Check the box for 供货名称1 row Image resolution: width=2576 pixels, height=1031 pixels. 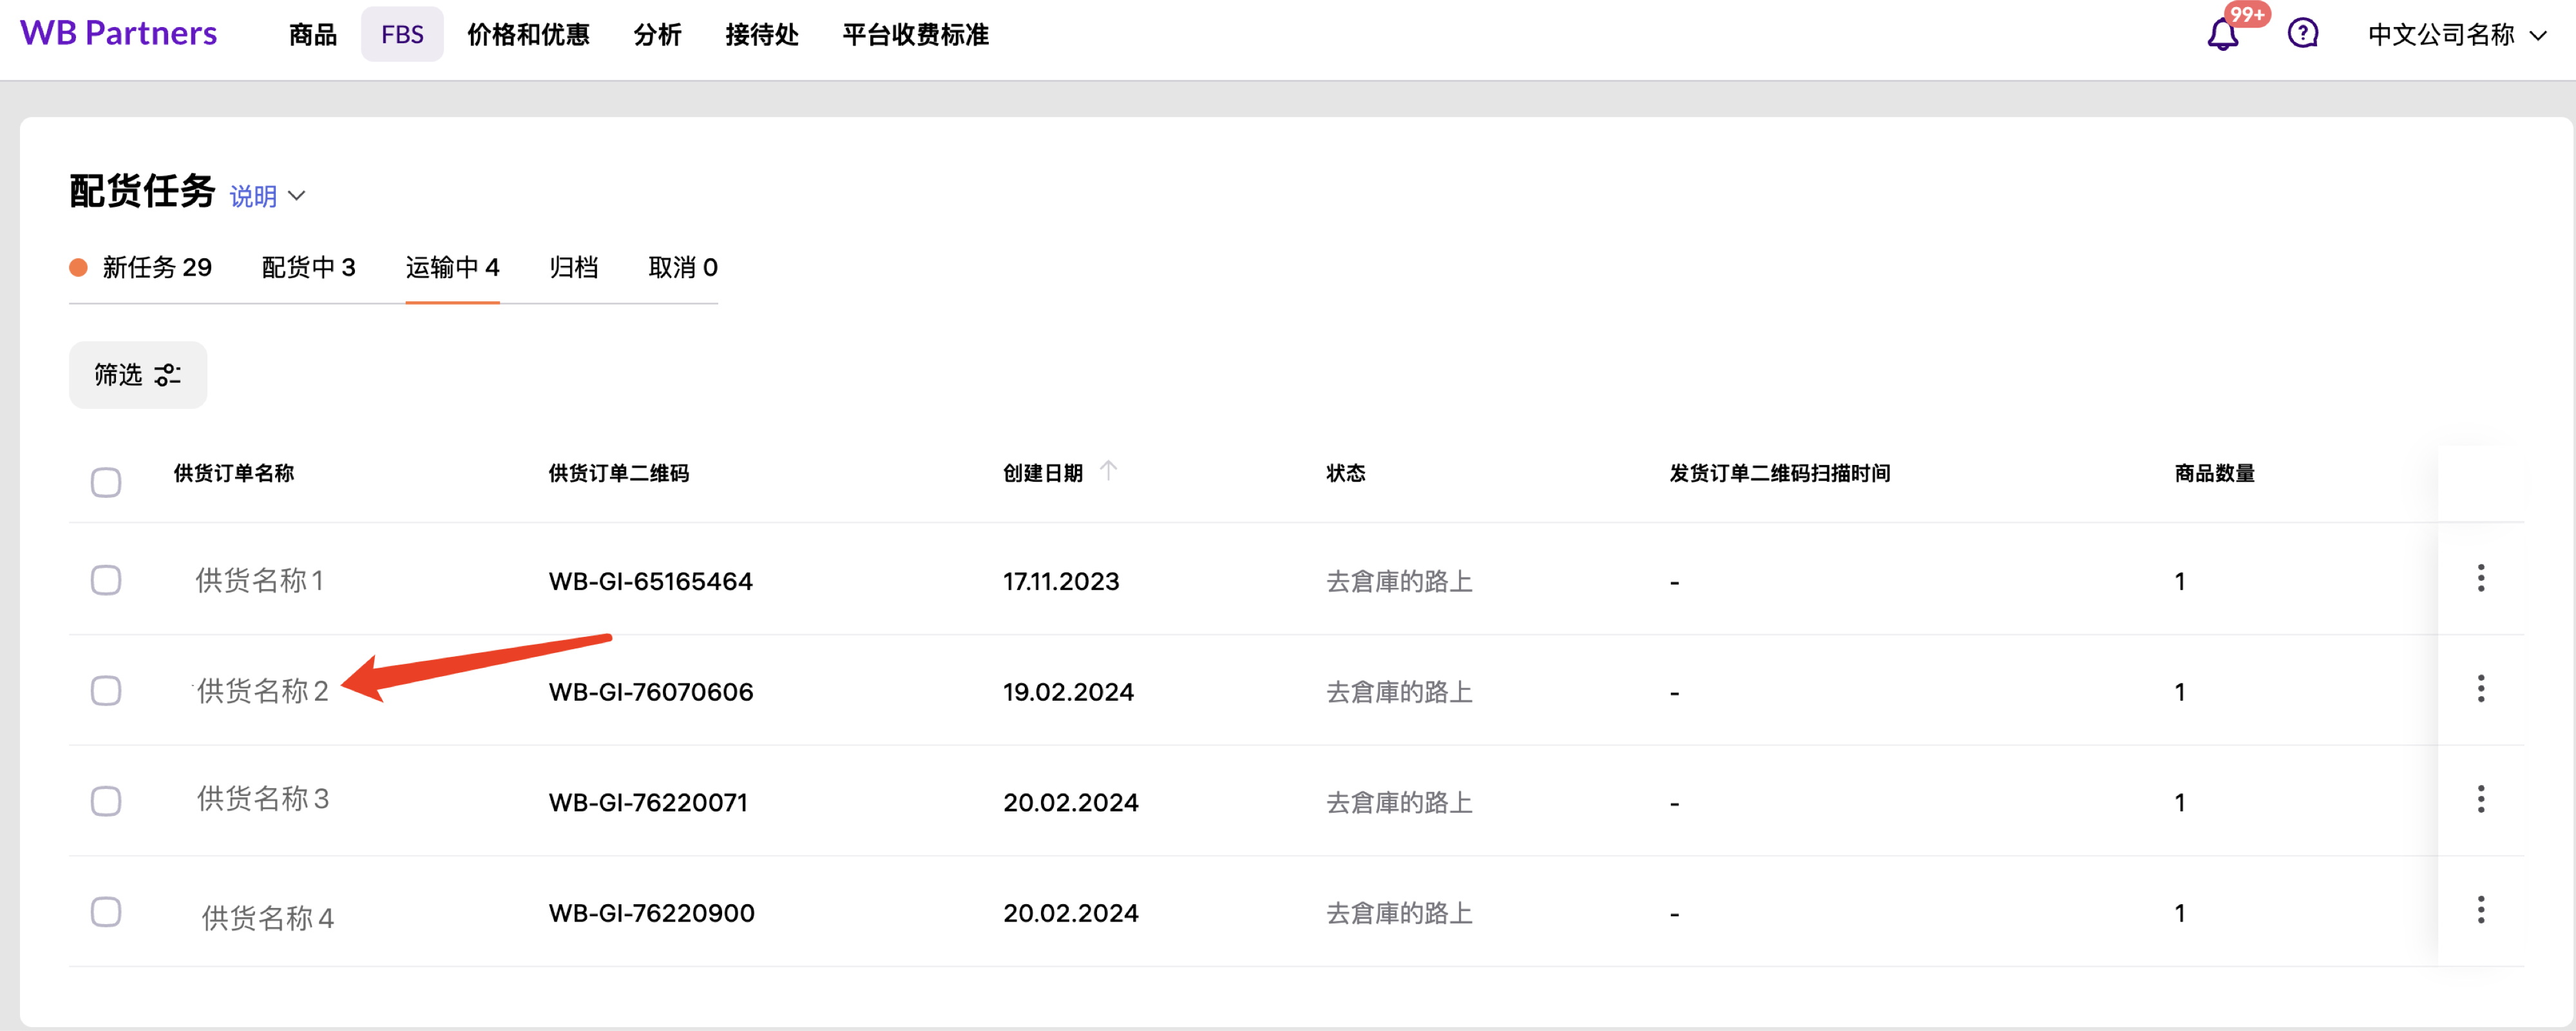(106, 580)
